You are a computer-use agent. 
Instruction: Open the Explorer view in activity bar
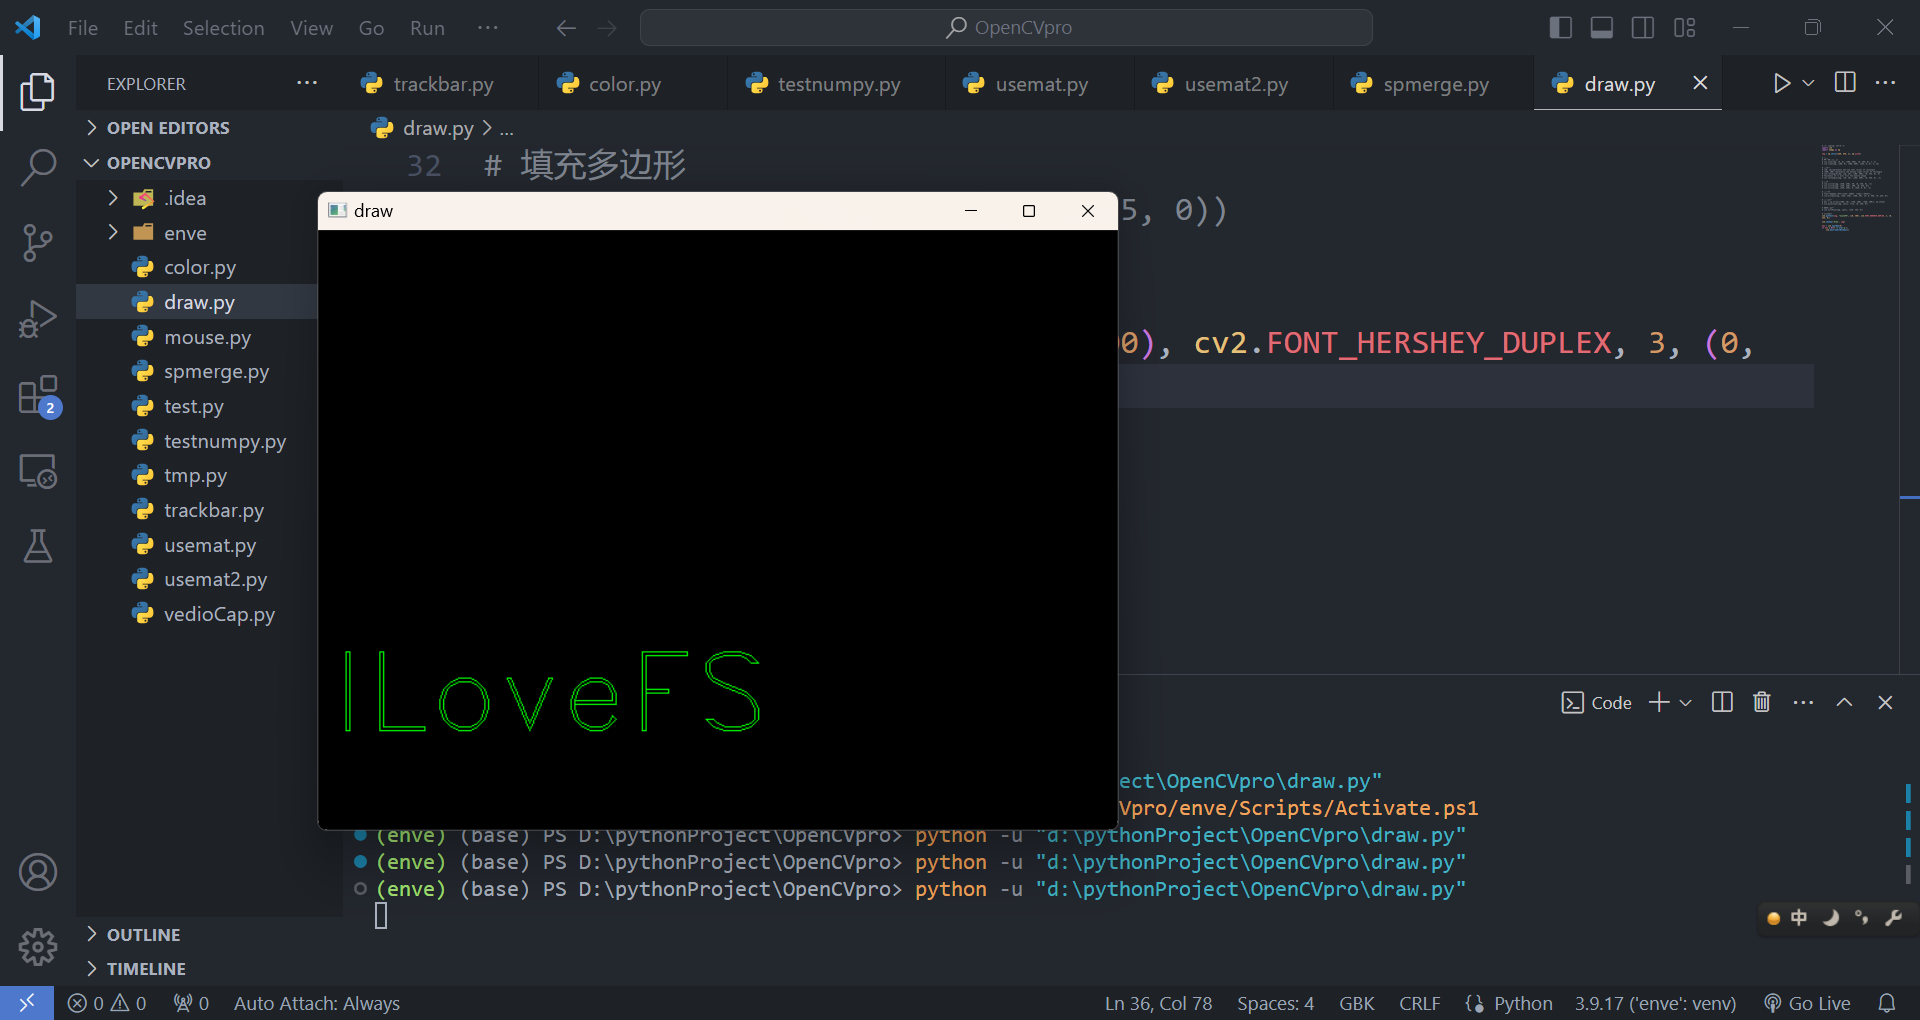pos(37,92)
